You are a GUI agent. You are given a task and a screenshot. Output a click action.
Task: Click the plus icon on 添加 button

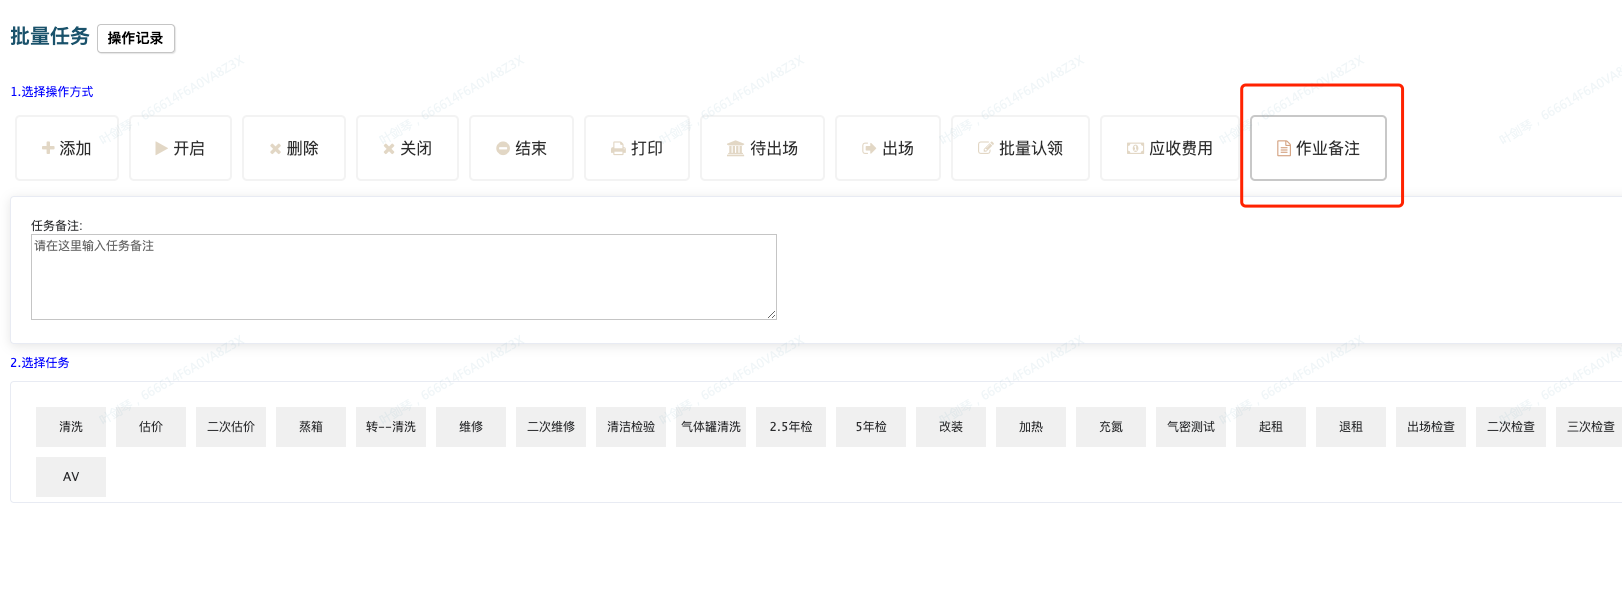pos(48,148)
